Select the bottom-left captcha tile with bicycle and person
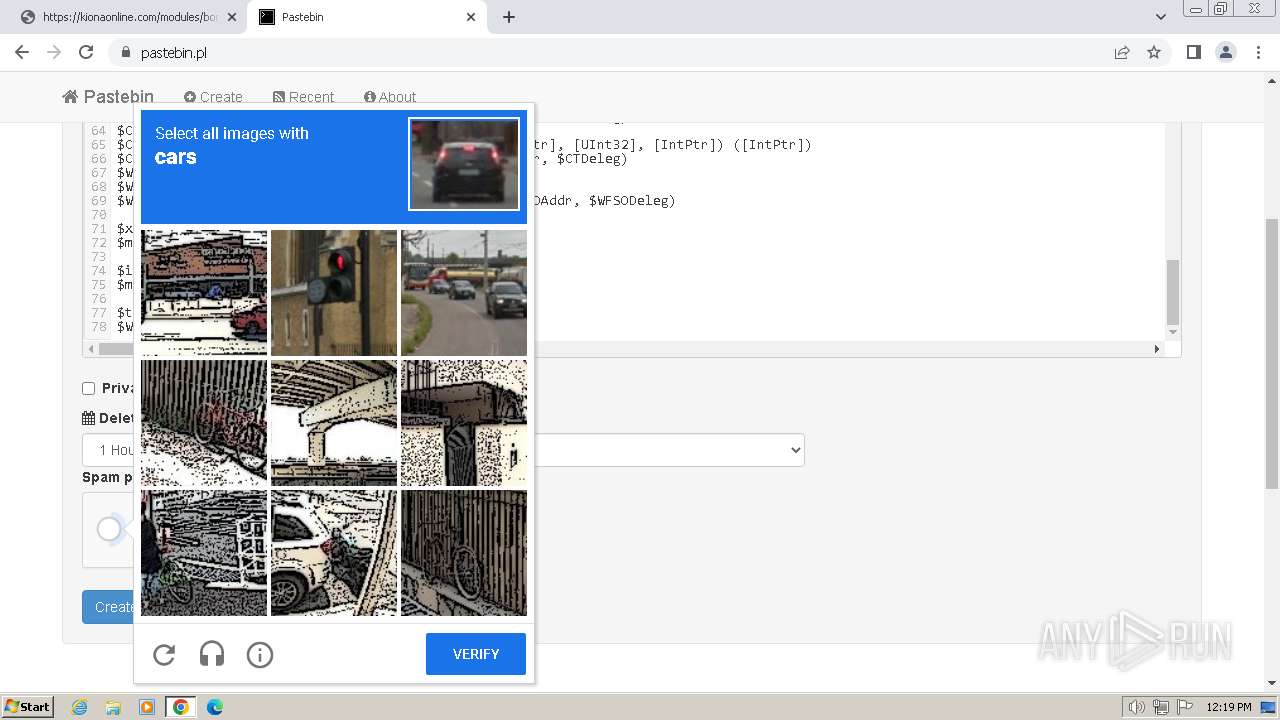Viewport: 1280px width, 720px height. 204,553
